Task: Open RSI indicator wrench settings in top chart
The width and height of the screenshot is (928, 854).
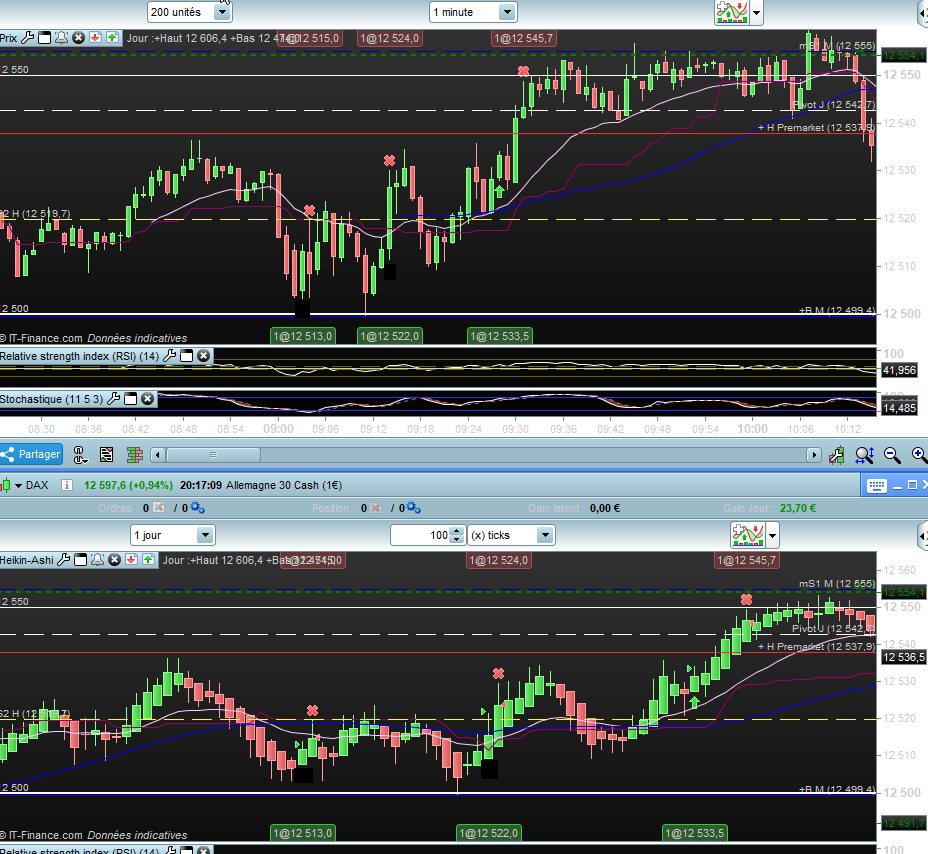Action: pyautogui.click(x=169, y=356)
